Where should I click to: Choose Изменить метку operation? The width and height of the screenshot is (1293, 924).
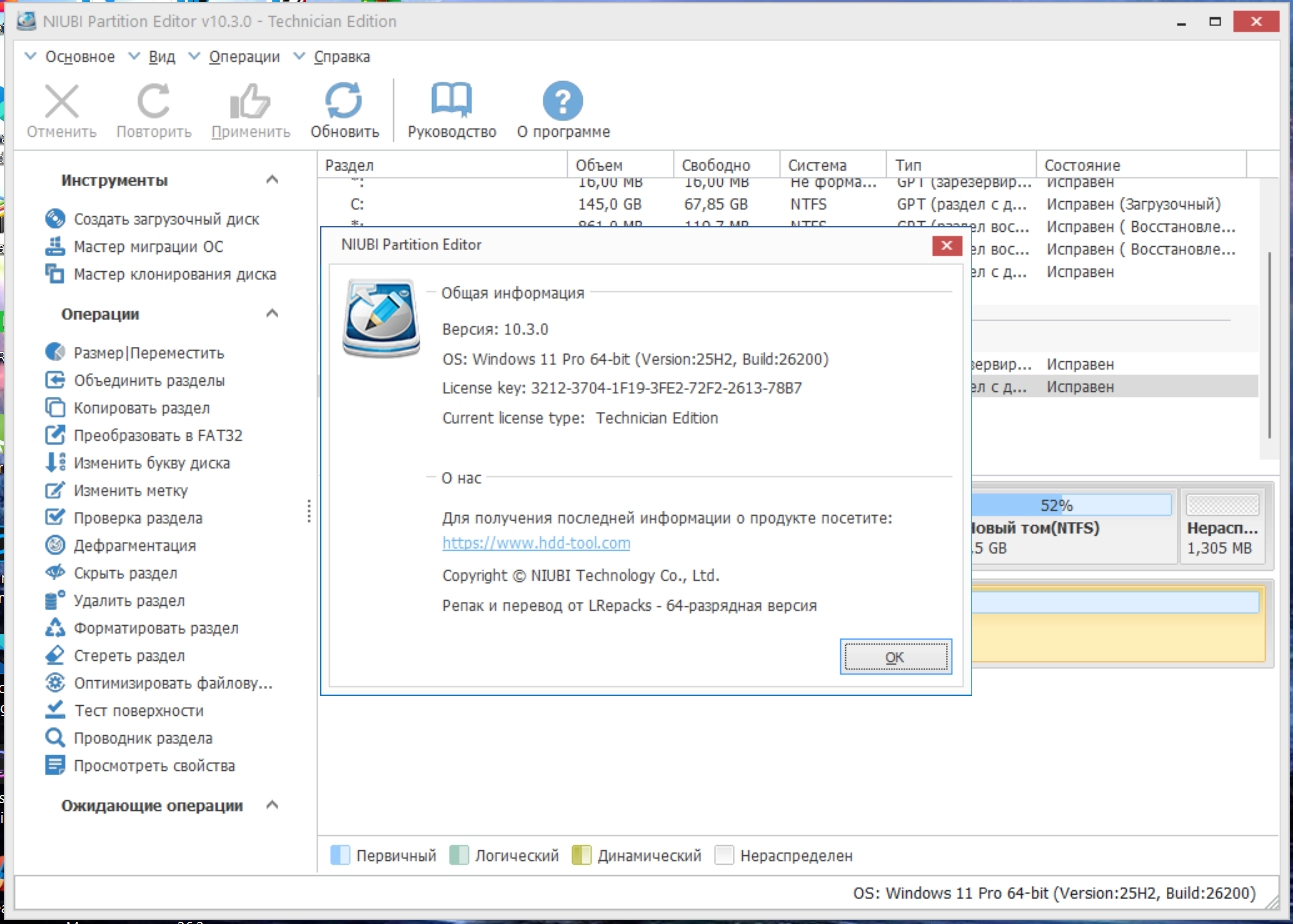point(116,490)
